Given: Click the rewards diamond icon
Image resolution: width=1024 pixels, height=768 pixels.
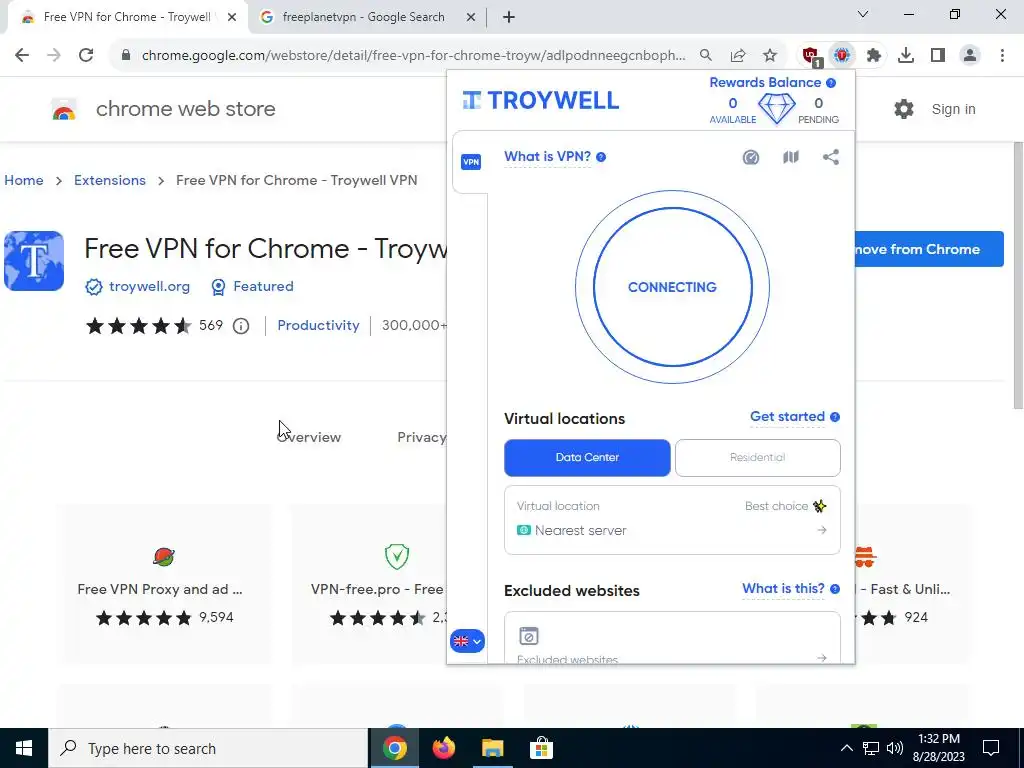Looking at the screenshot, I should [x=776, y=108].
